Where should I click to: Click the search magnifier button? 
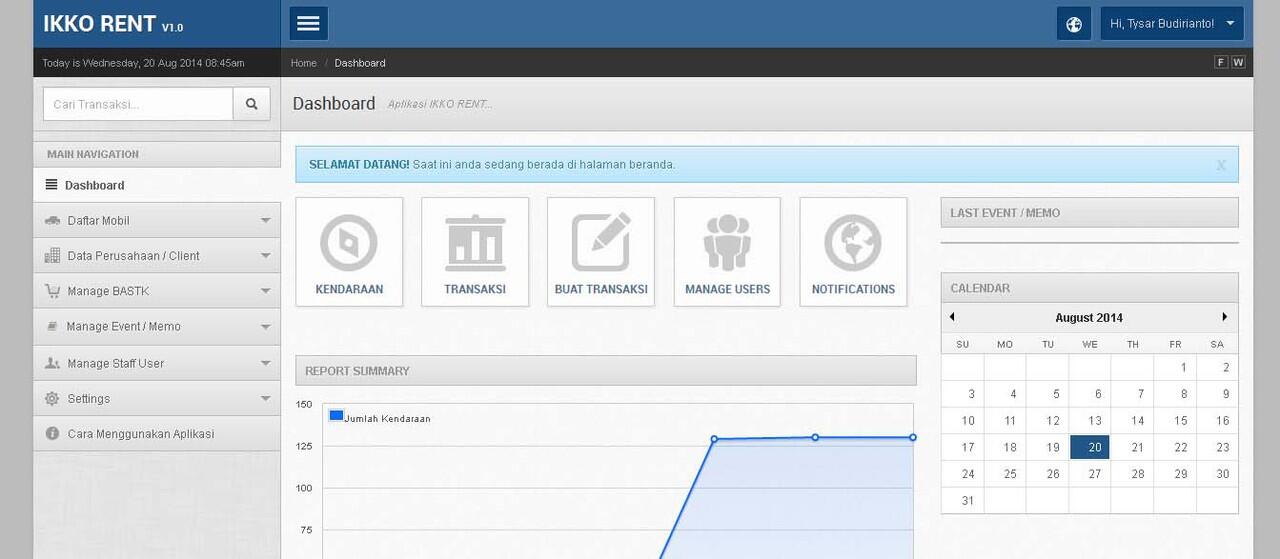[x=251, y=104]
